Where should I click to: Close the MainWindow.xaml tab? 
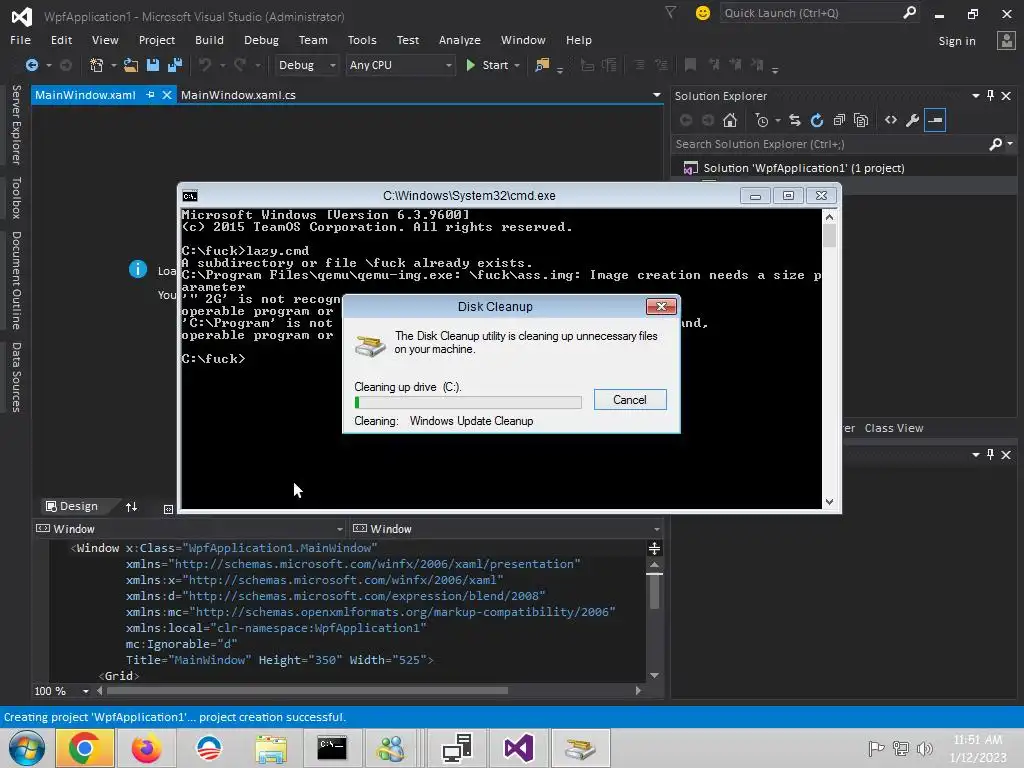tap(167, 95)
